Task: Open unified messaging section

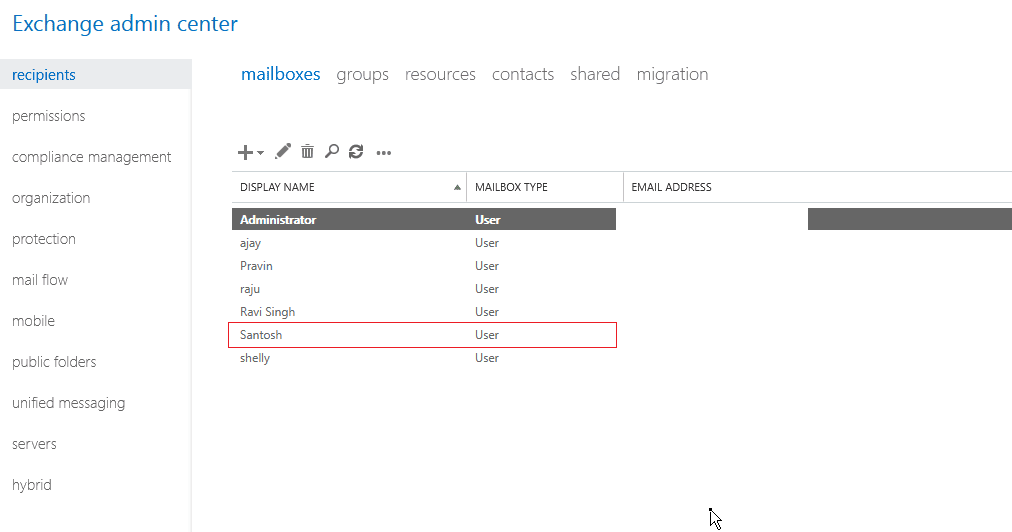Action: tap(68, 403)
